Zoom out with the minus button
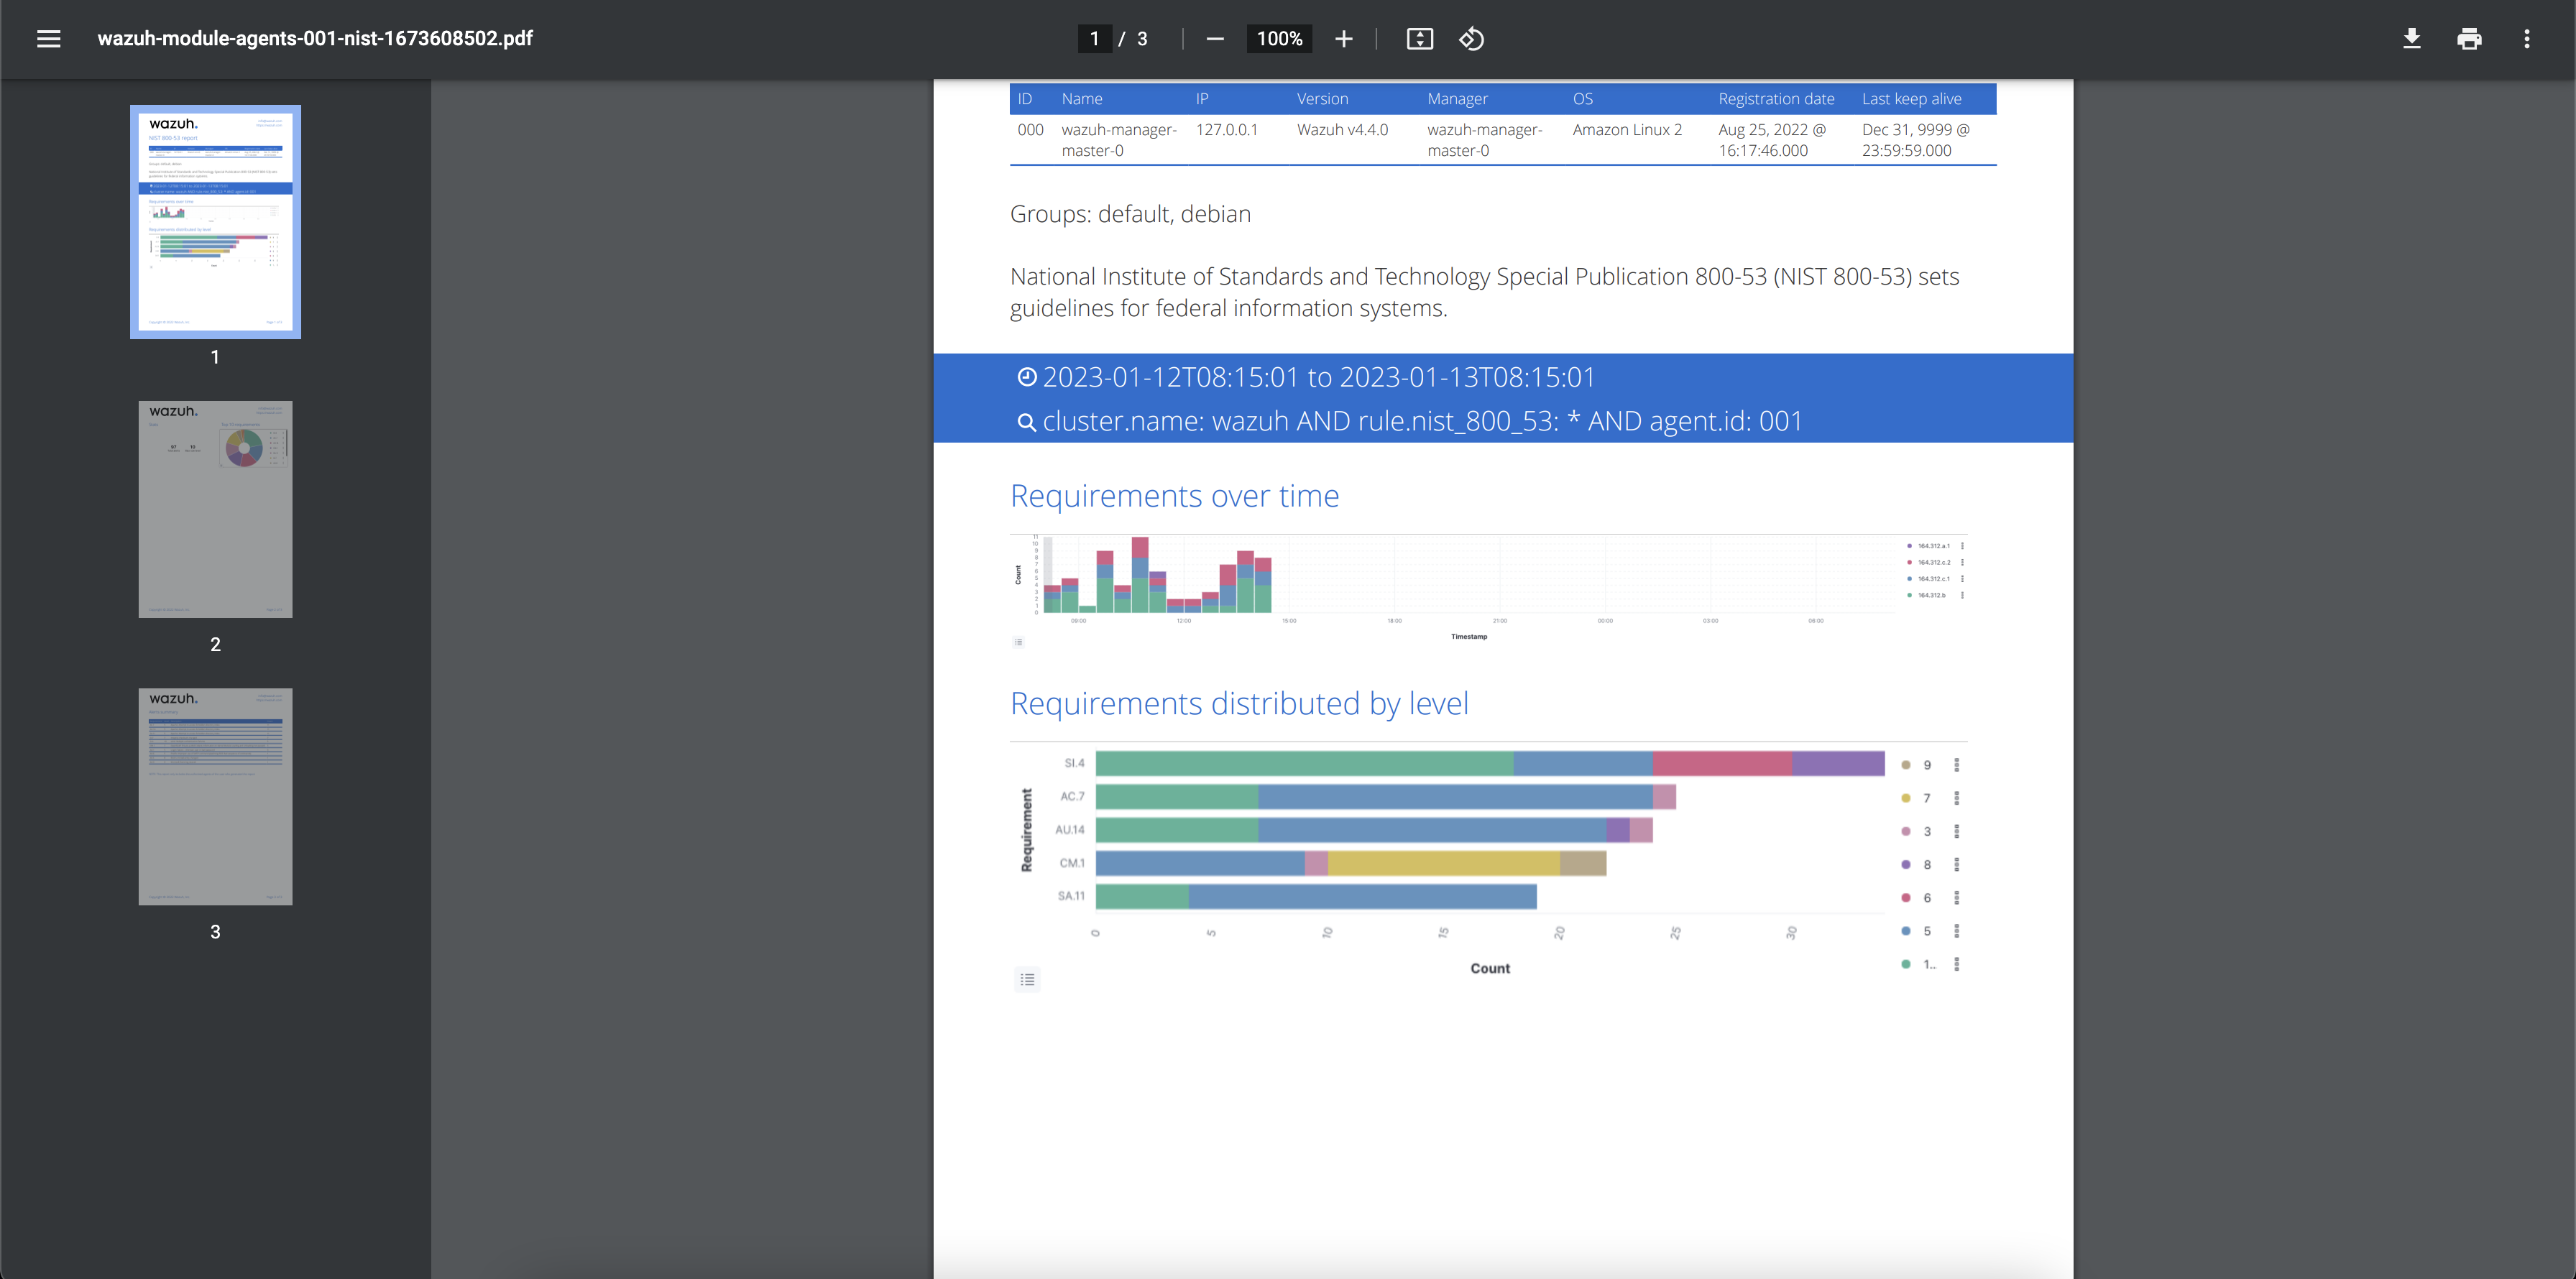 click(x=1215, y=39)
